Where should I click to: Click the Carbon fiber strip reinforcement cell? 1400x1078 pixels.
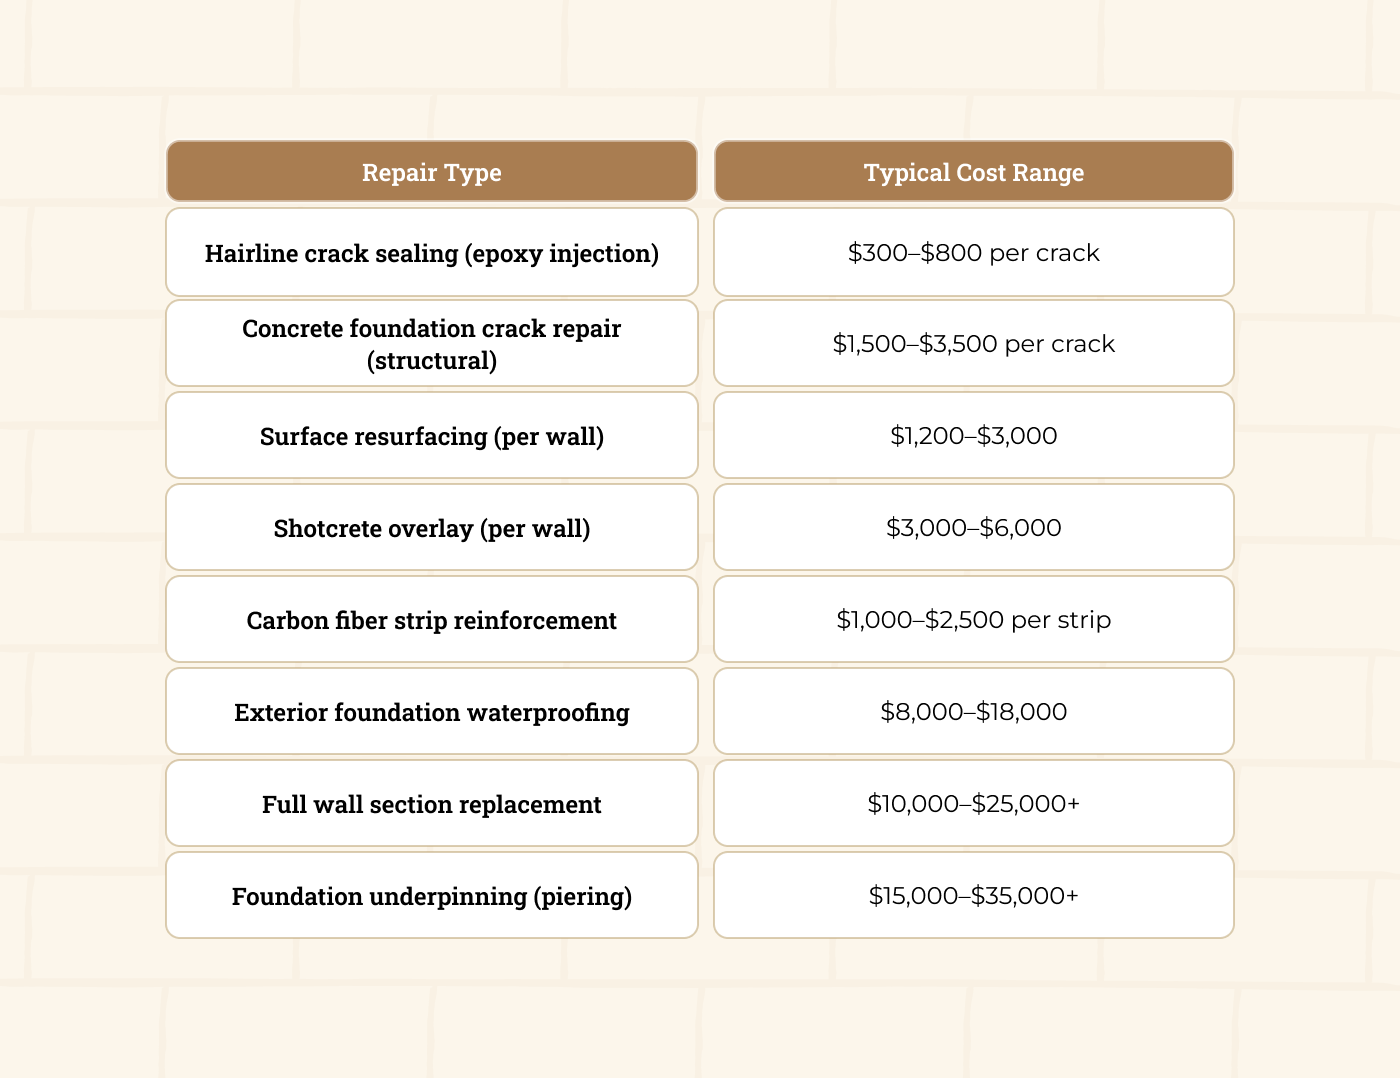[x=431, y=620]
